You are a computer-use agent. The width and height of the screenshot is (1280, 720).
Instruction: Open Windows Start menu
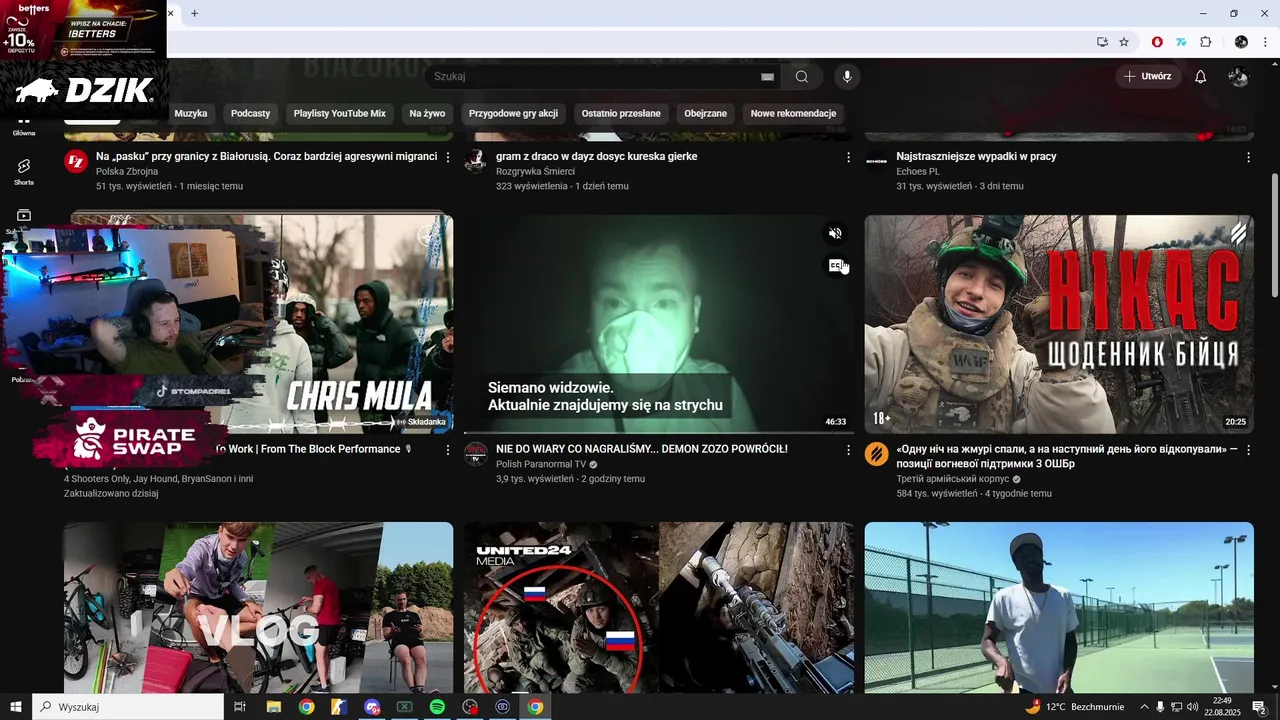coord(16,707)
